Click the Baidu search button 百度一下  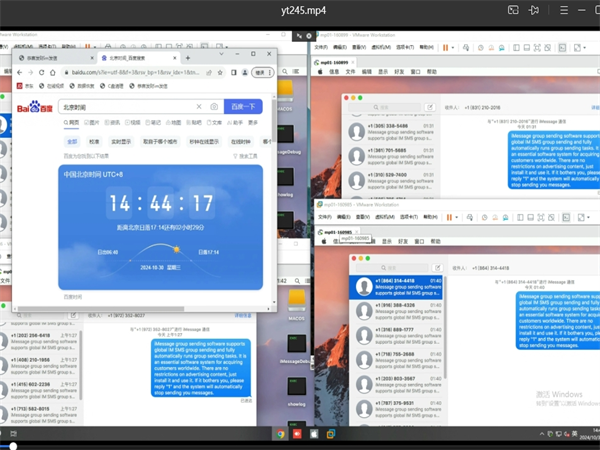(242, 106)
